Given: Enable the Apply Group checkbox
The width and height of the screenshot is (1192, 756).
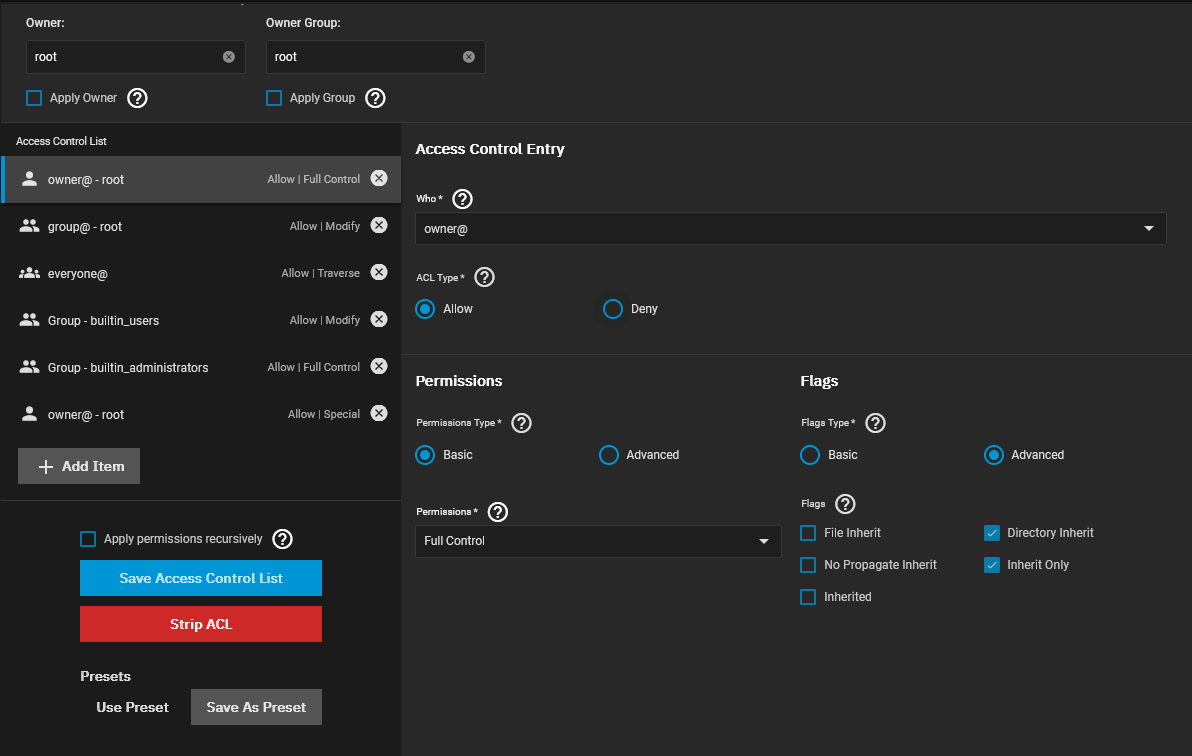Looking at the screenshot, I should (274, 98).
